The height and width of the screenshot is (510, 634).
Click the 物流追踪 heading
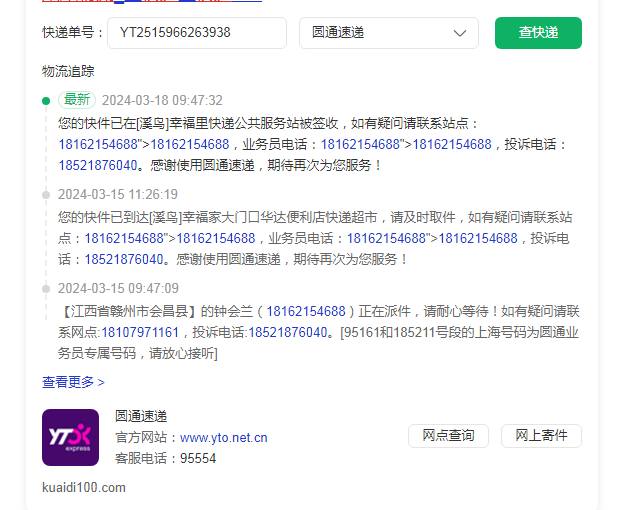(68, 71)
